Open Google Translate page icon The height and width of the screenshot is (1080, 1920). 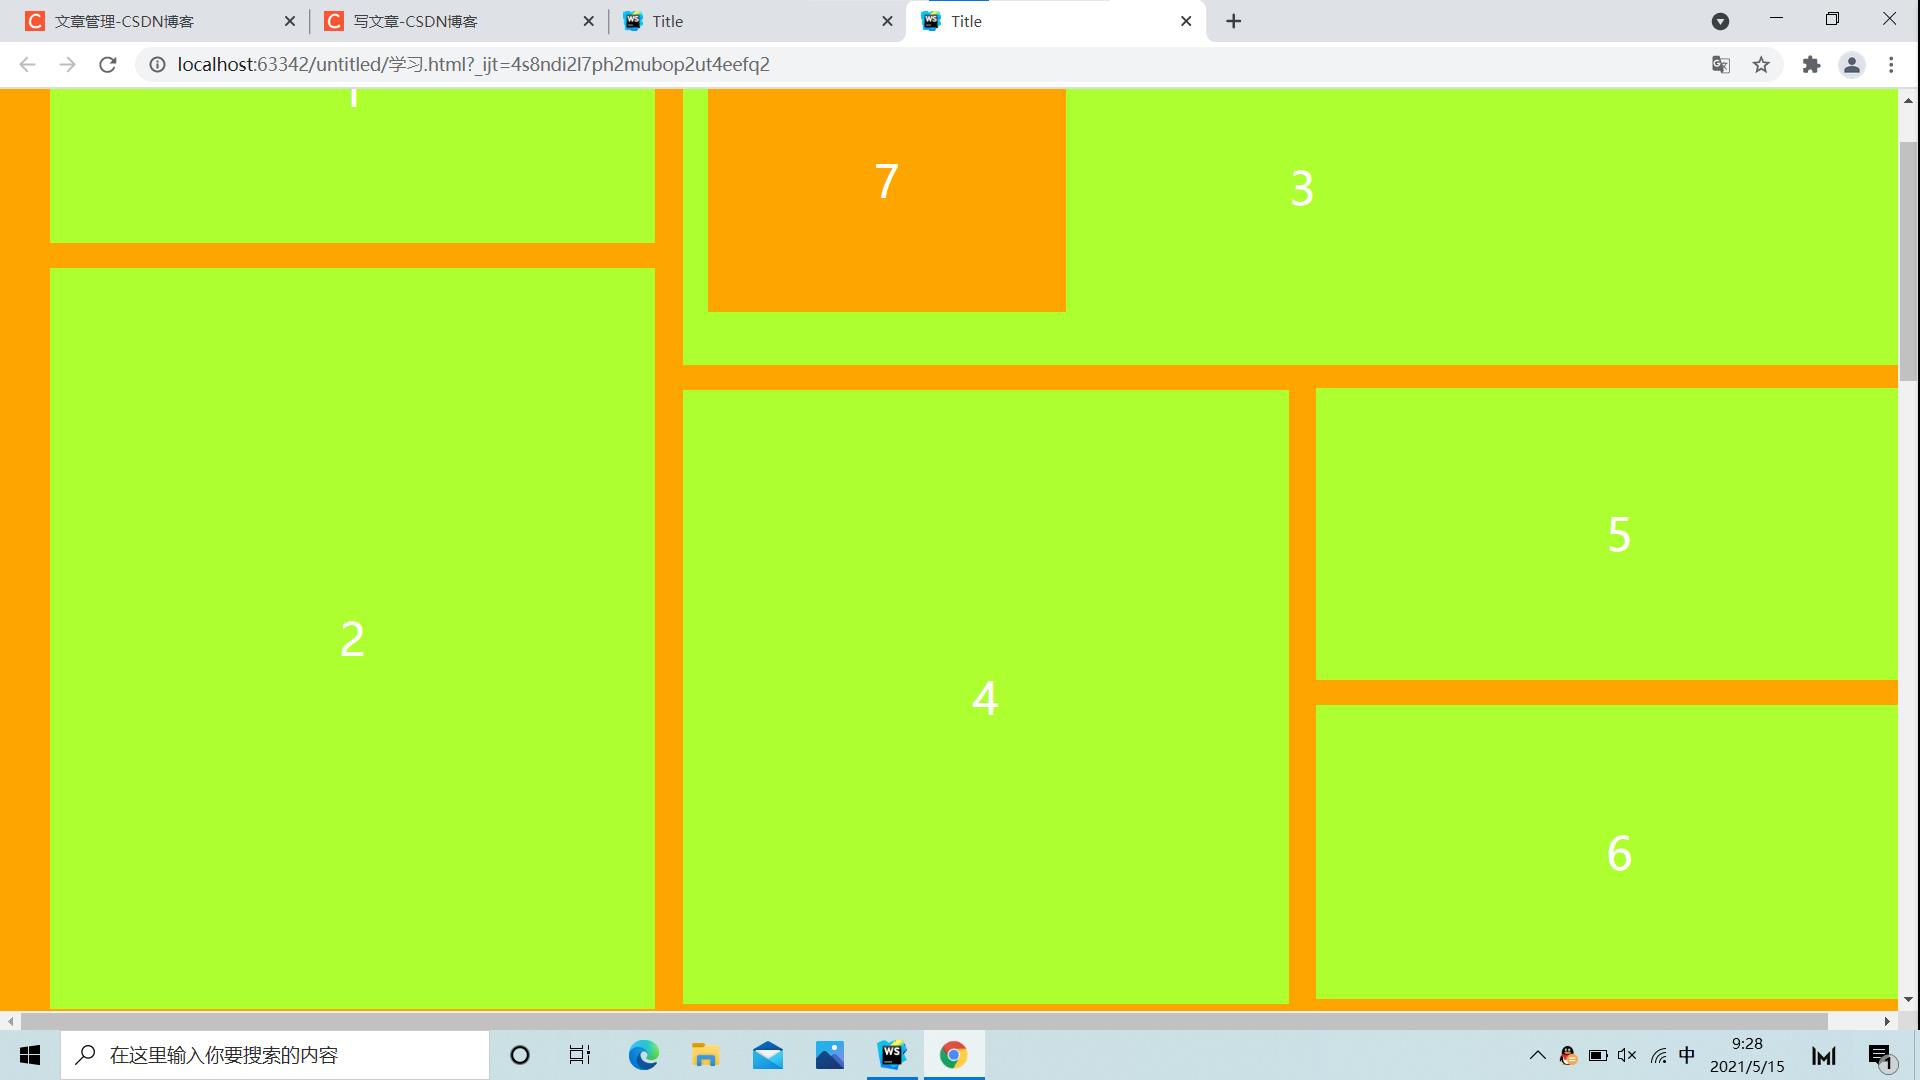1721,65
